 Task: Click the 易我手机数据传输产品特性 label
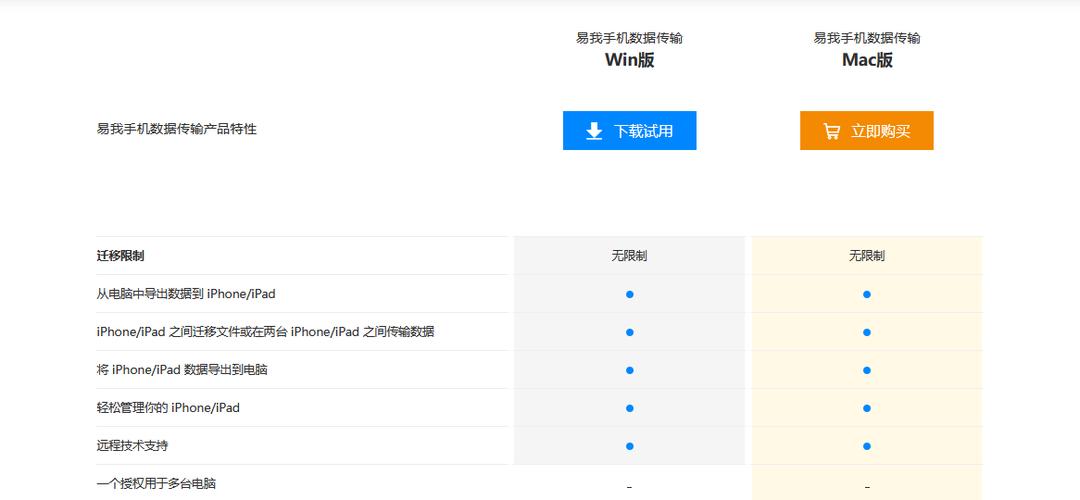(x=176, y=129)
